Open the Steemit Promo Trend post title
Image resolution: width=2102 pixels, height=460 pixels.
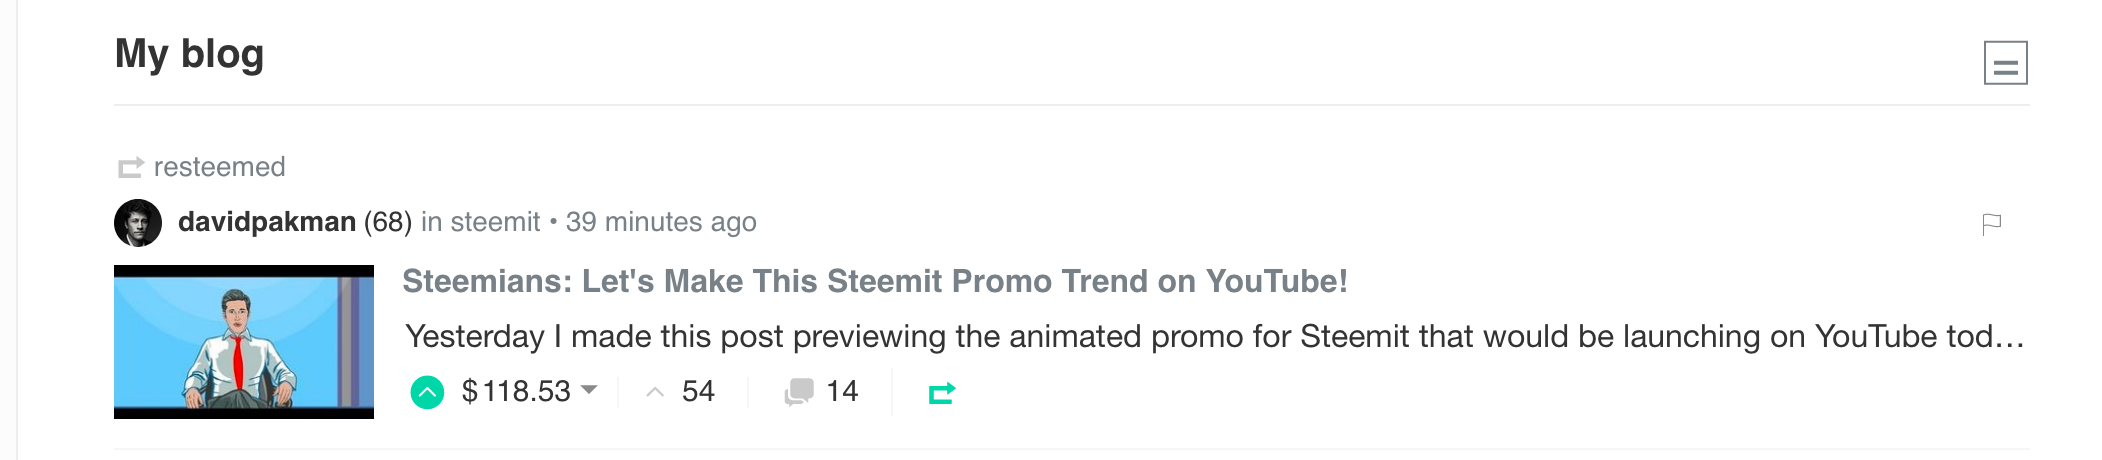(x=875, y=281)
